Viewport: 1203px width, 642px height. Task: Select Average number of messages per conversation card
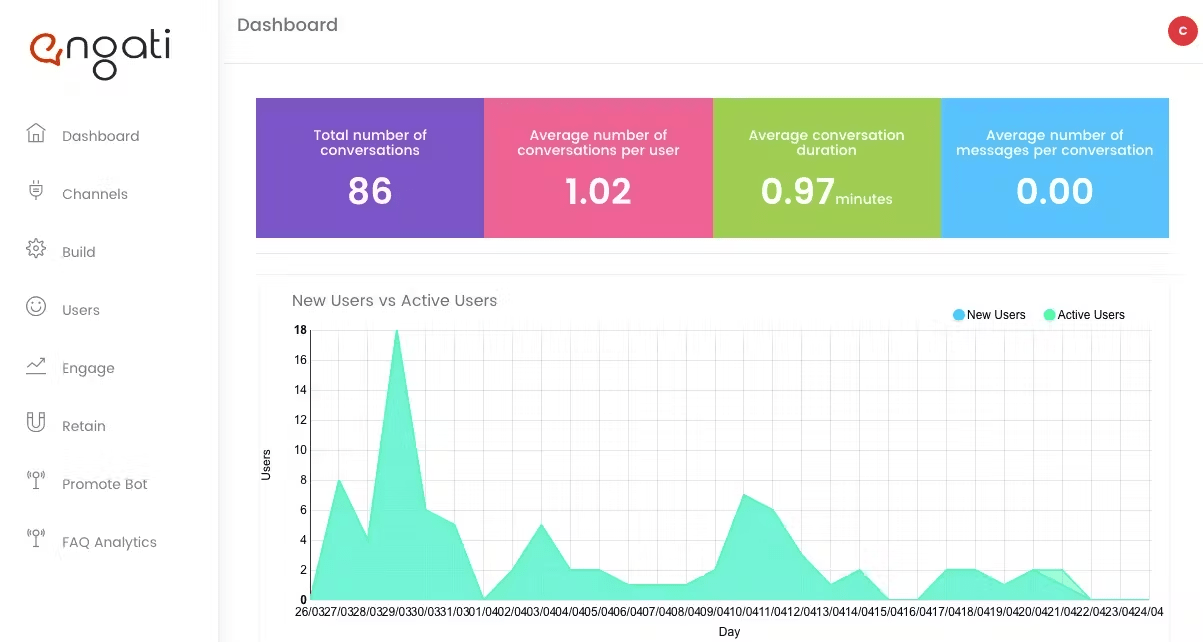coord(1055,168)
